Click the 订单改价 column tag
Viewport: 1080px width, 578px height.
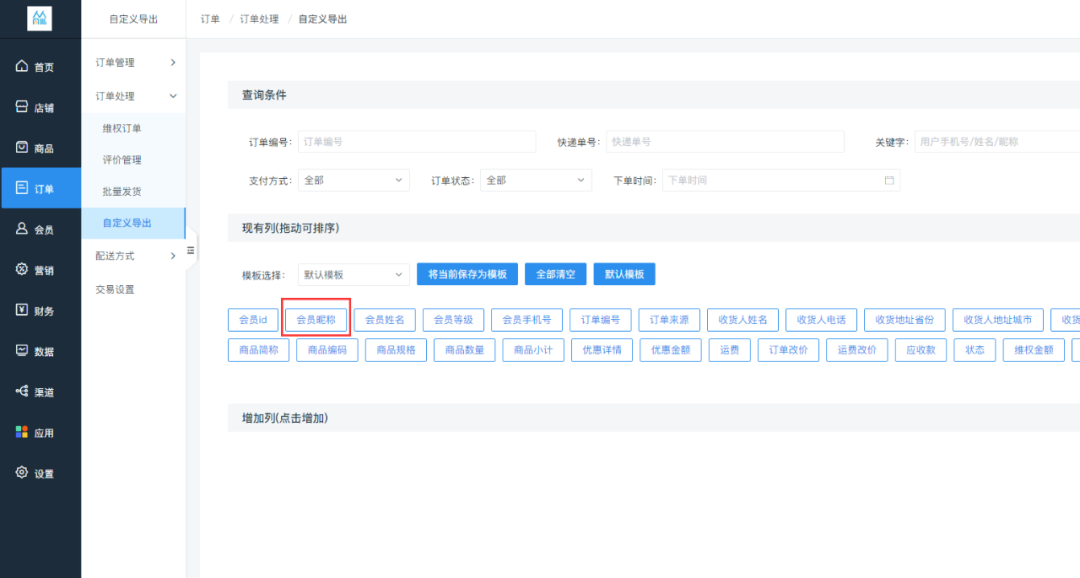[788, 350]
